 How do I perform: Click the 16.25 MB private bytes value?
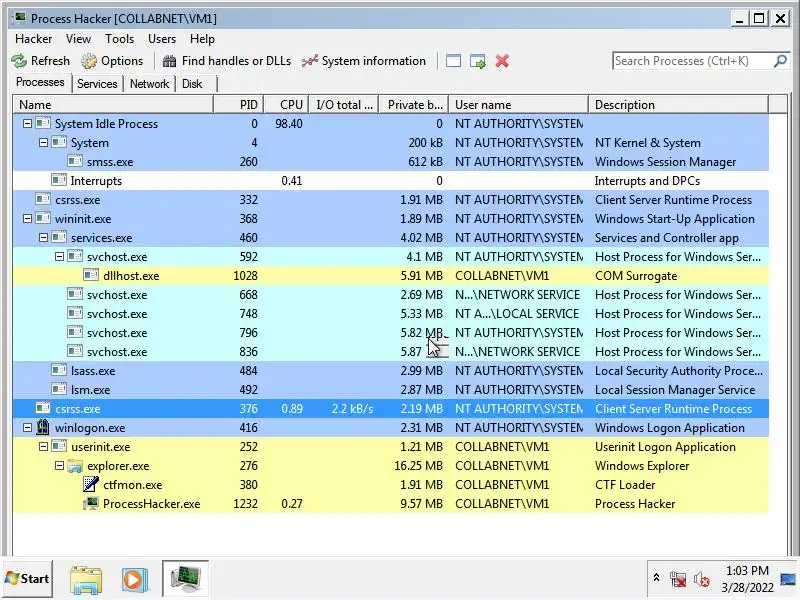click(x=418, y=466)
